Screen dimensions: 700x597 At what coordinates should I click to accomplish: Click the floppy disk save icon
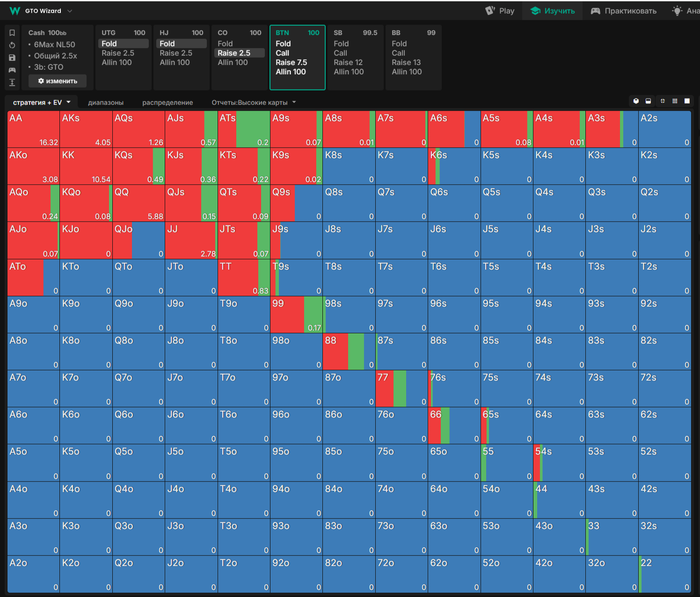pyautogui.click(x=12, y=58)
